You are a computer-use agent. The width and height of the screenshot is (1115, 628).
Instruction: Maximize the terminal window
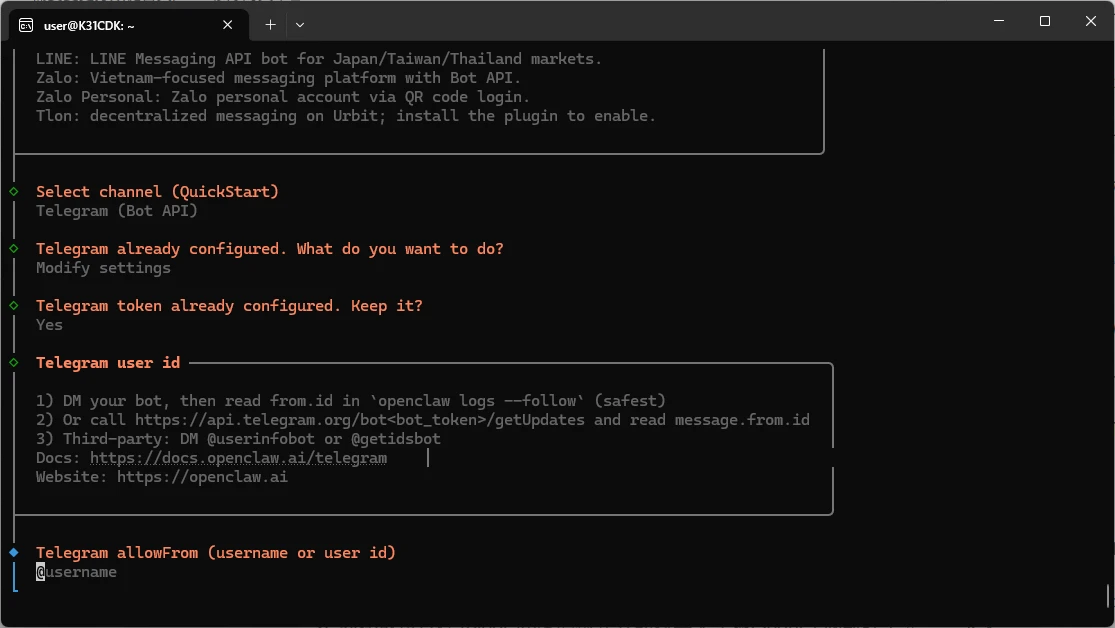(x=1044, y=22)
